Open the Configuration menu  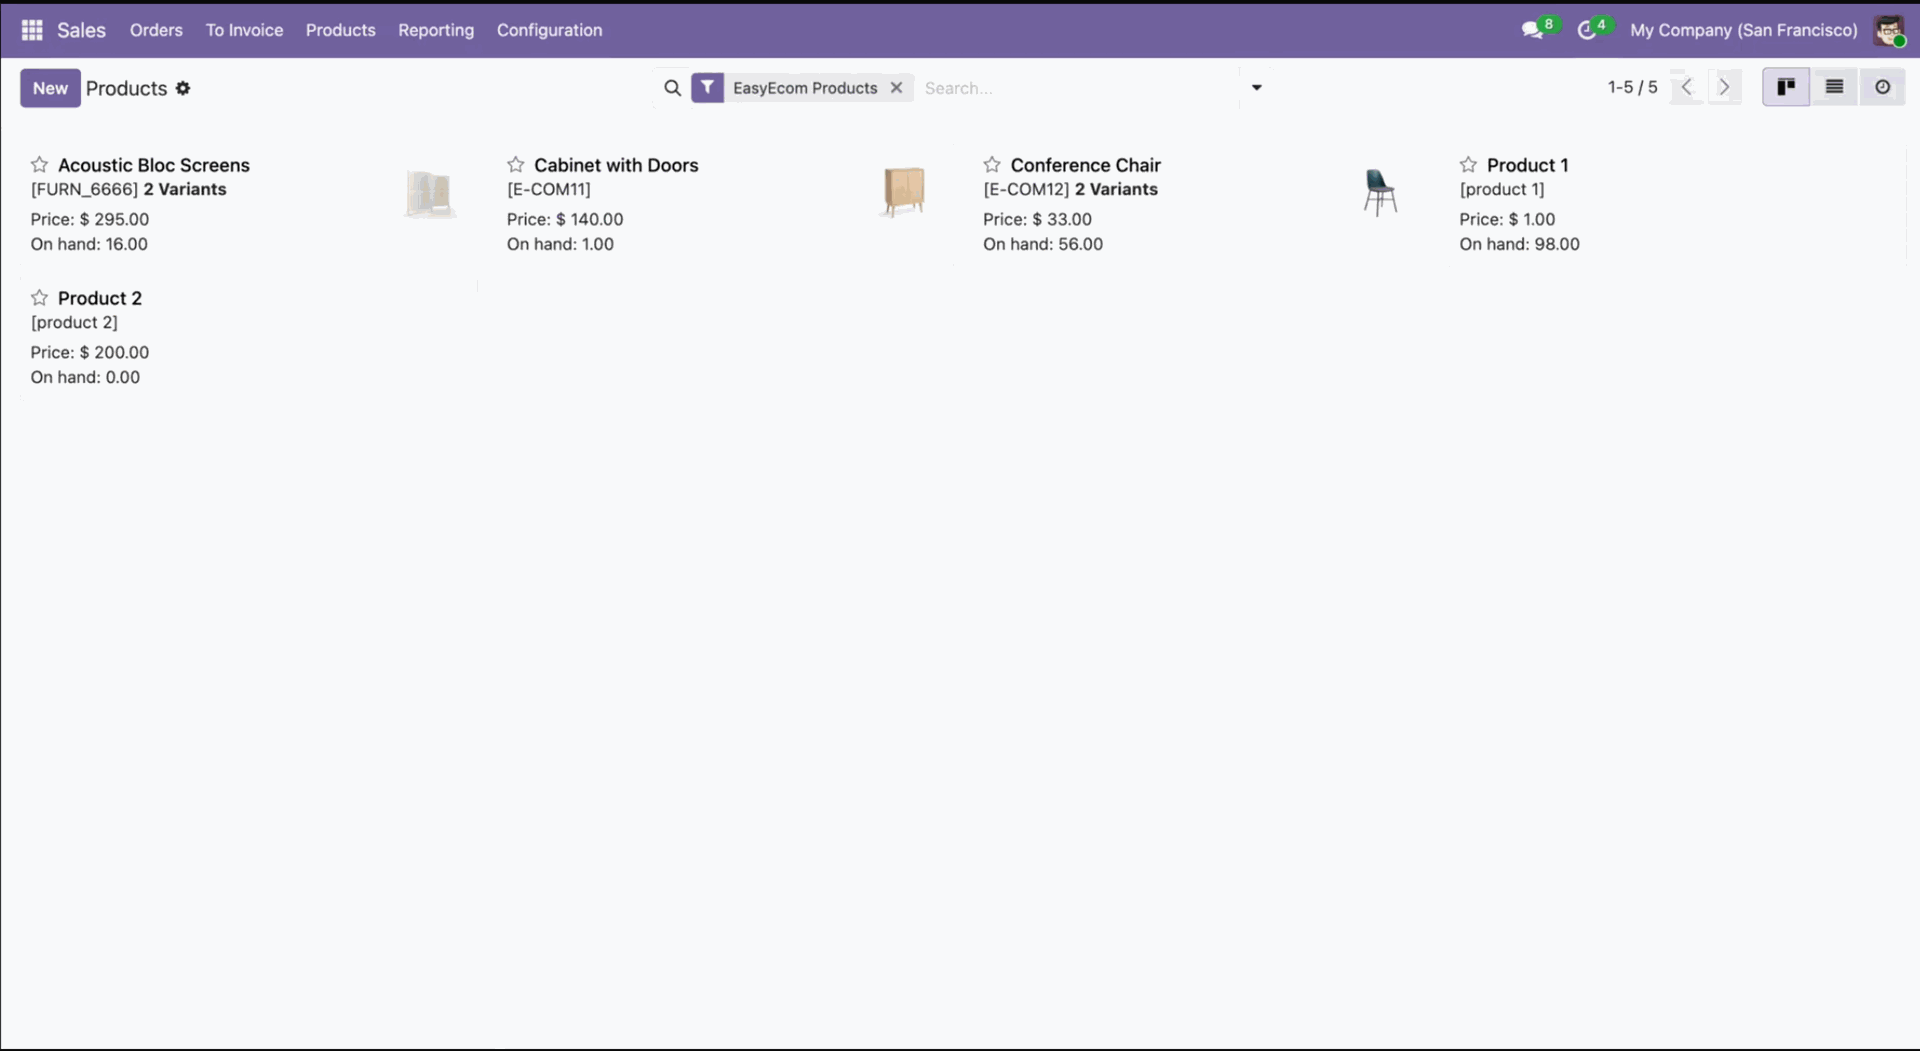549,30
